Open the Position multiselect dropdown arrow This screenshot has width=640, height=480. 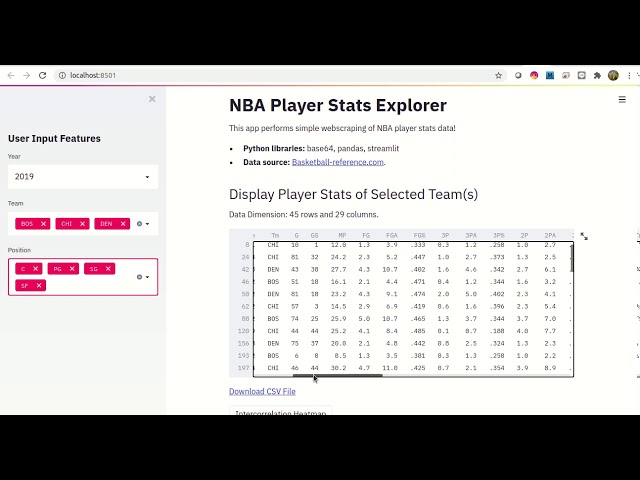point(147,277)
